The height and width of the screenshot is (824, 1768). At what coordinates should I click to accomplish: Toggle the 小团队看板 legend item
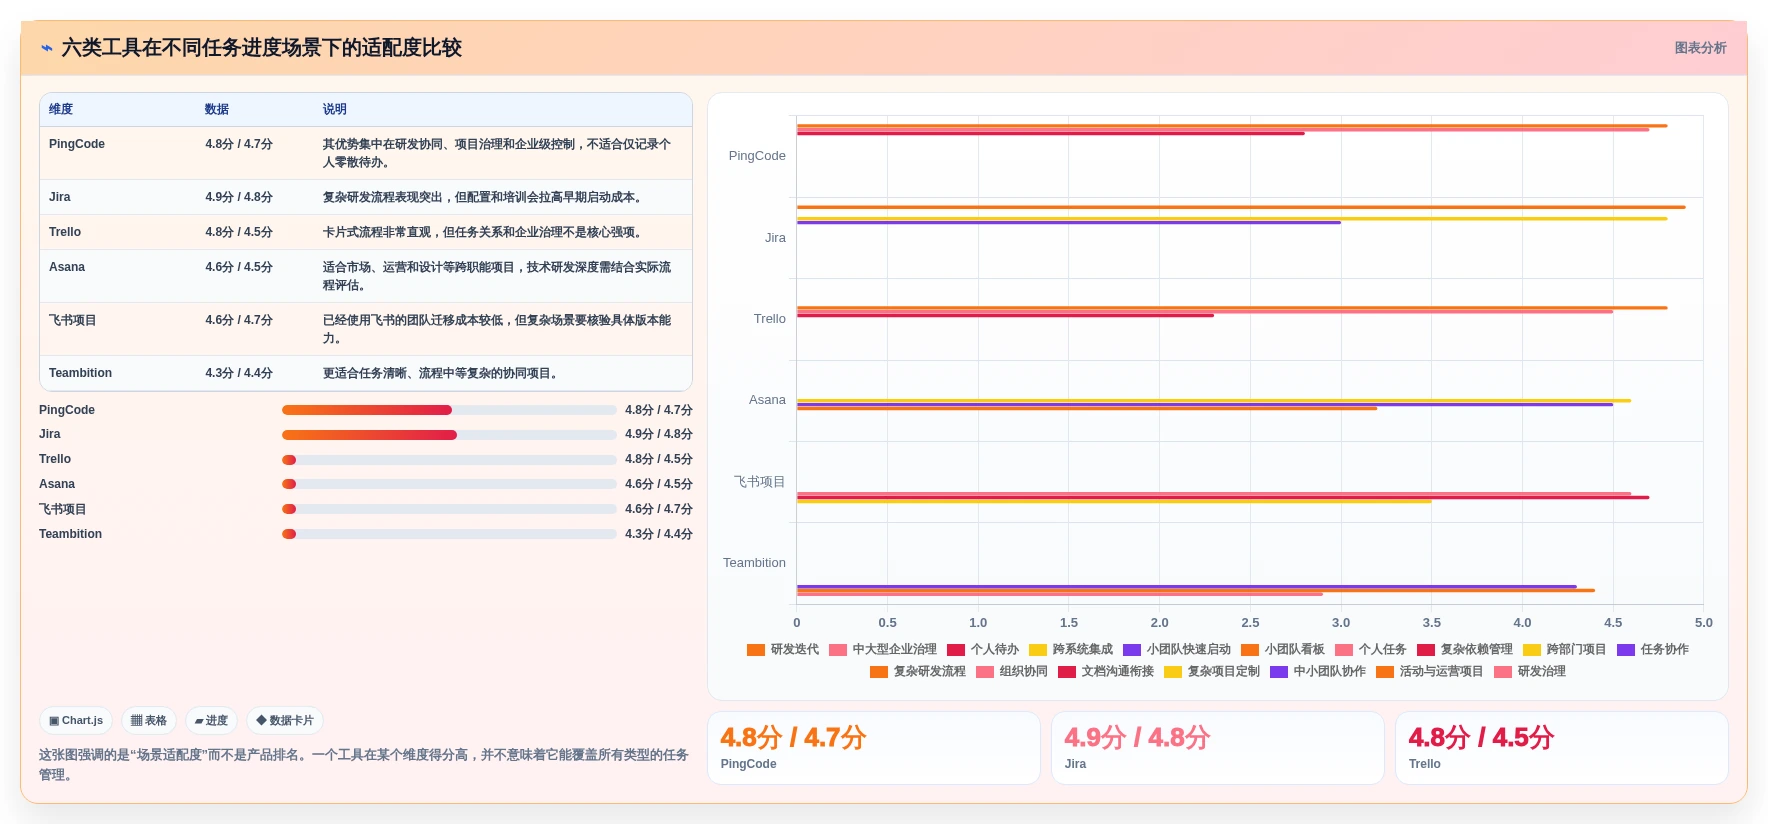tap(1283, 649)
